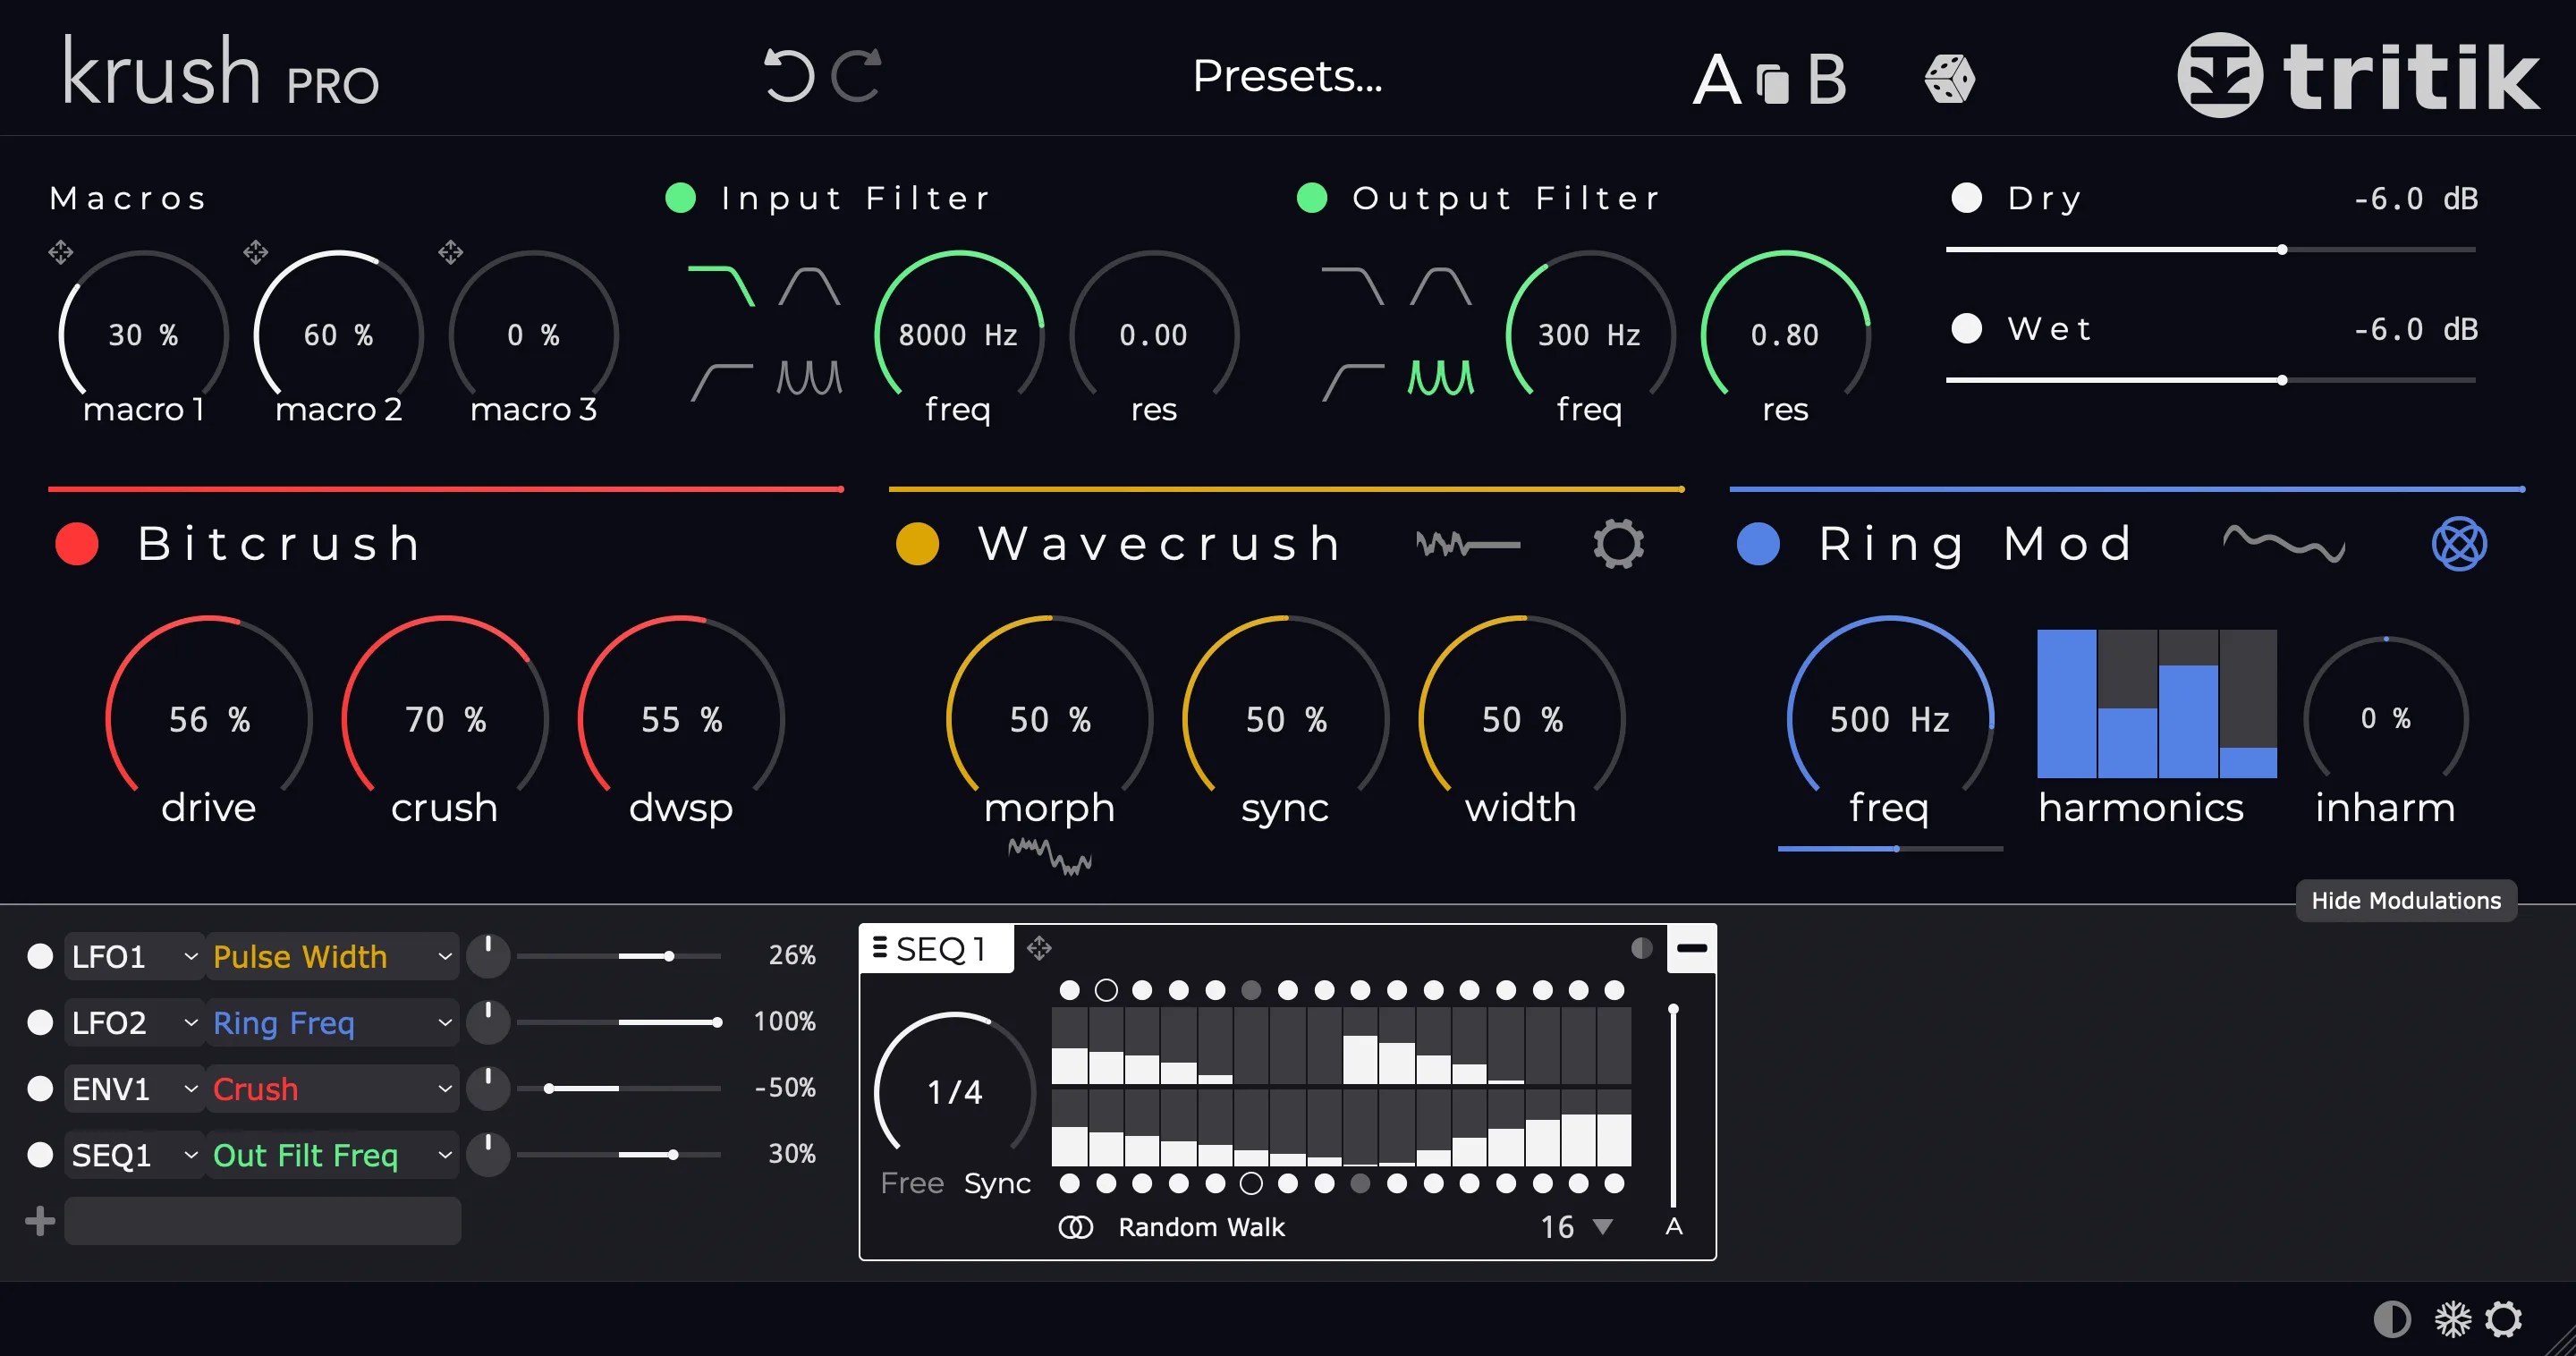Toggle the Wet signal dot
Screen dimensions: 2576x1356
1966,328
